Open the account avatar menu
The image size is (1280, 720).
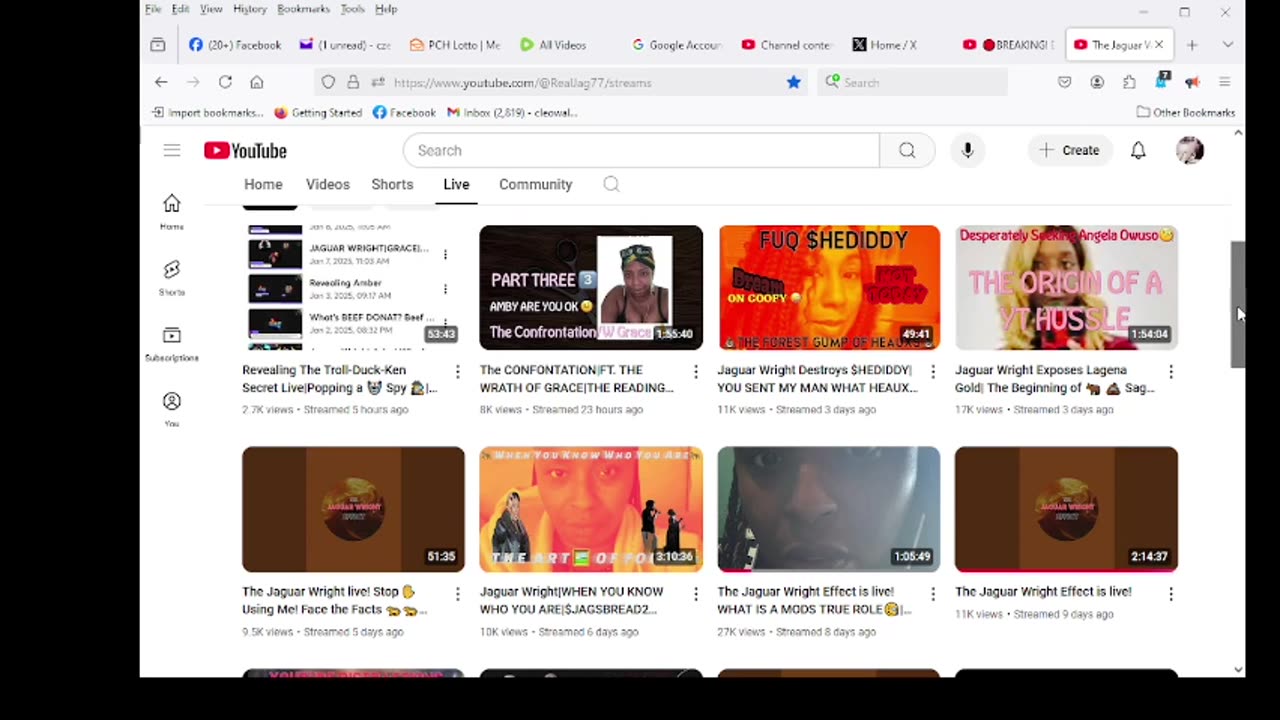[x=1190, y=150]
